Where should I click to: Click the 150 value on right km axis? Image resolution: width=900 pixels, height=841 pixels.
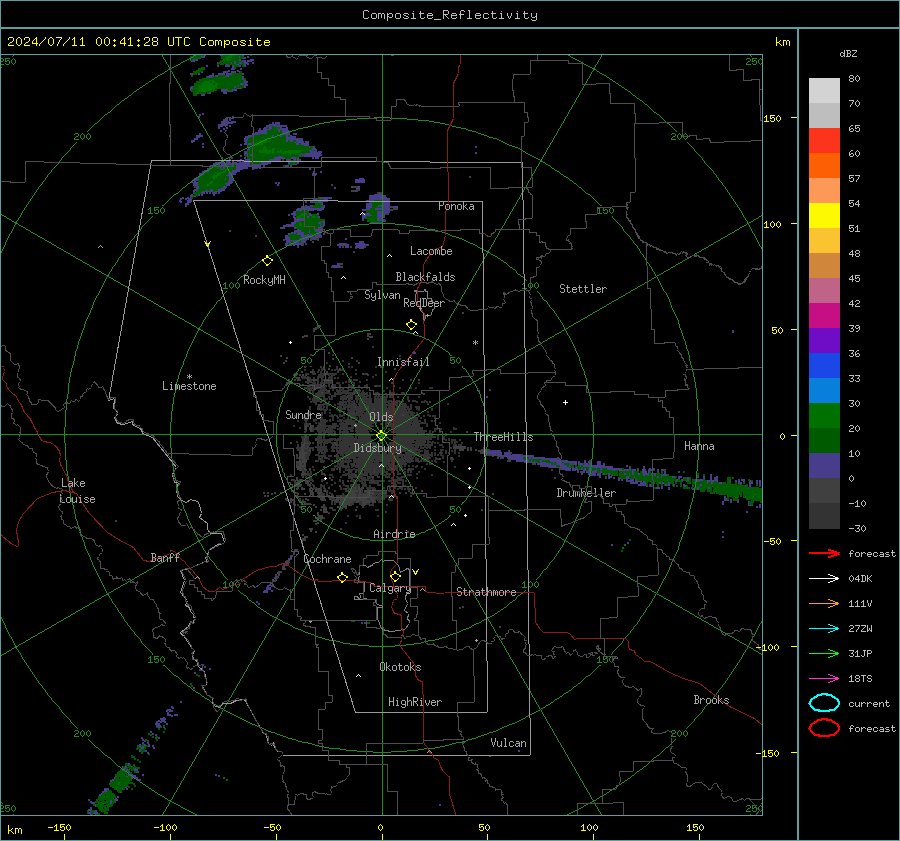[x=772, y=118]
